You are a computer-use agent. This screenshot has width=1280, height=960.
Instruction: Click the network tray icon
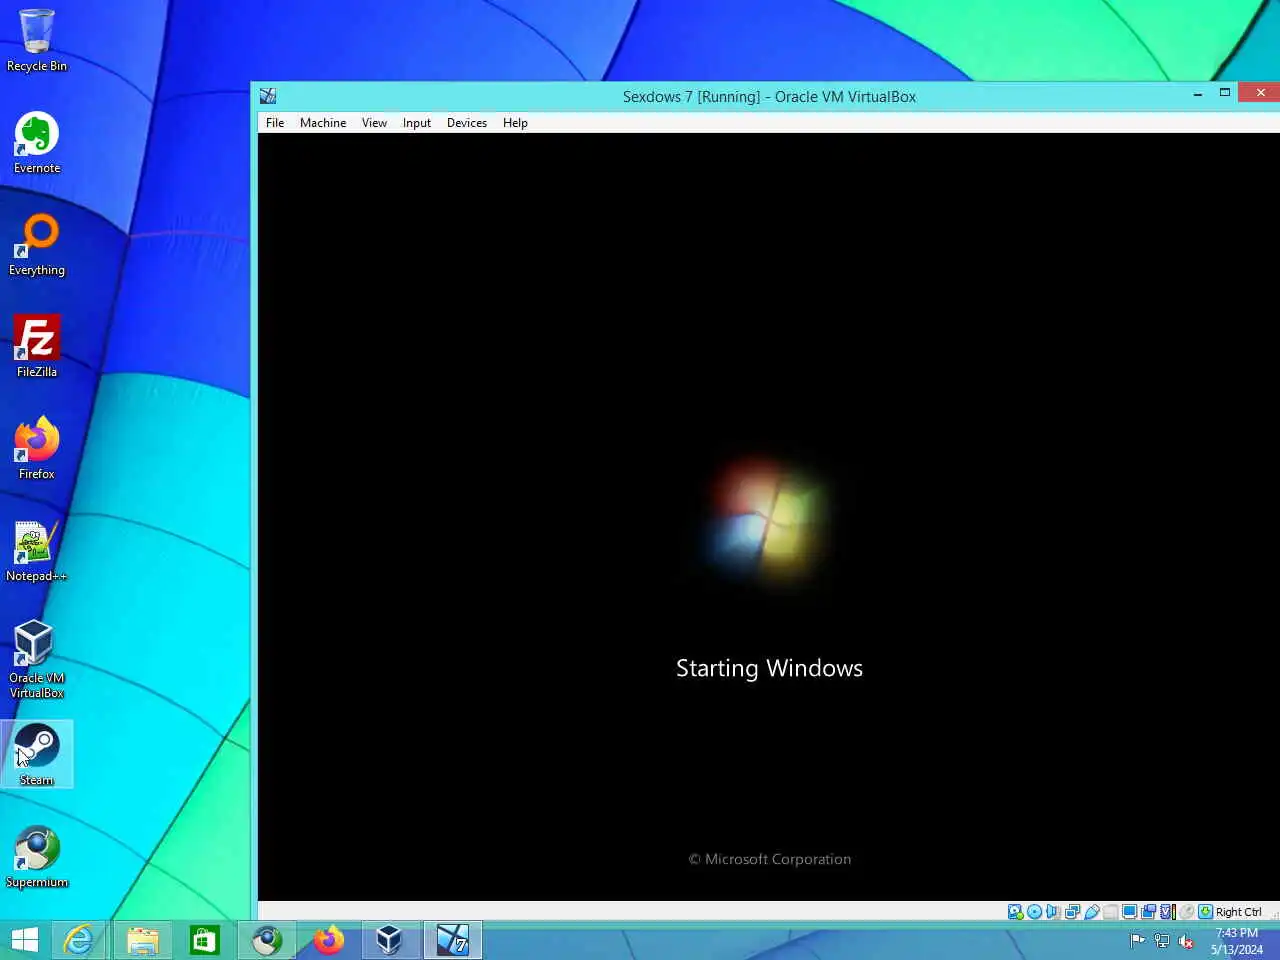pos(1161,940)
